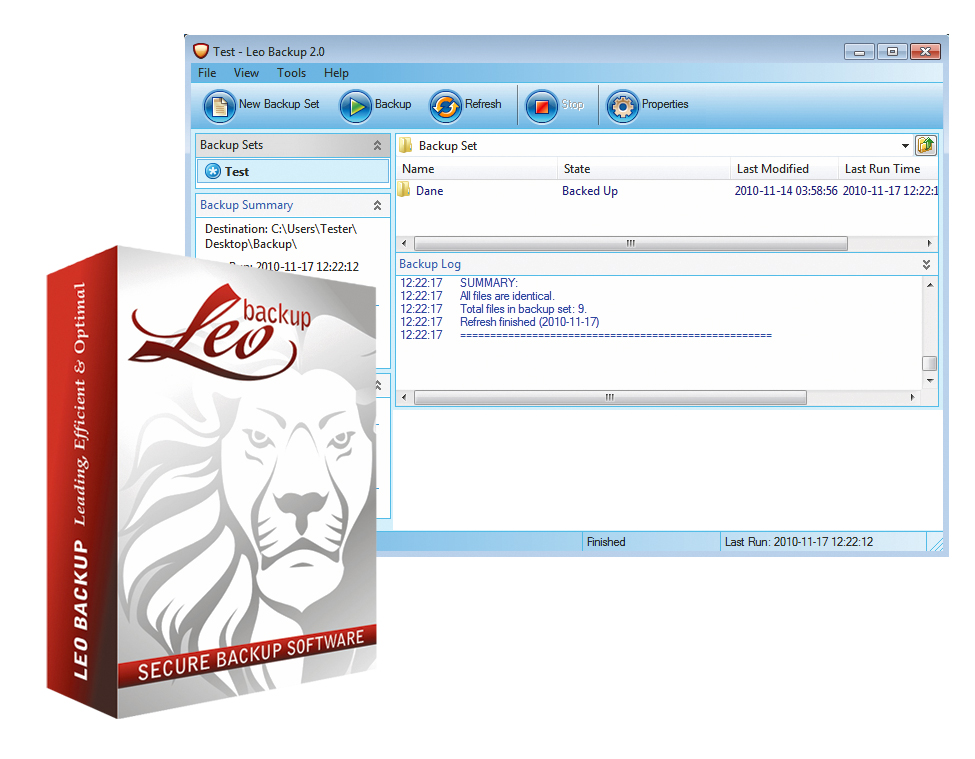
Task: Select the Dane folder icon in the list
Action: tap(405, 191)
